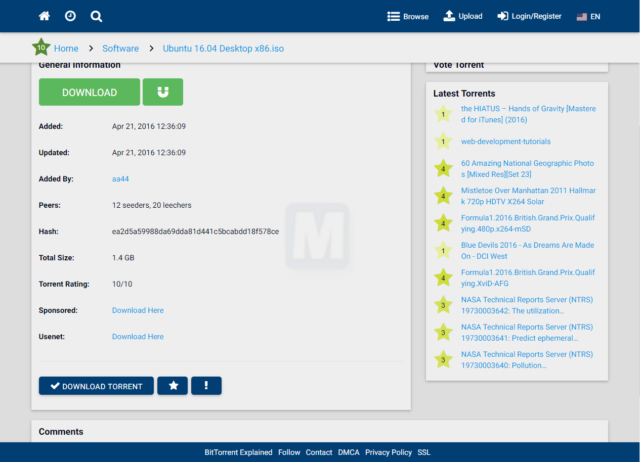Open the Upload page
This screenshot has width=640, height=462.
pos(463,16)
